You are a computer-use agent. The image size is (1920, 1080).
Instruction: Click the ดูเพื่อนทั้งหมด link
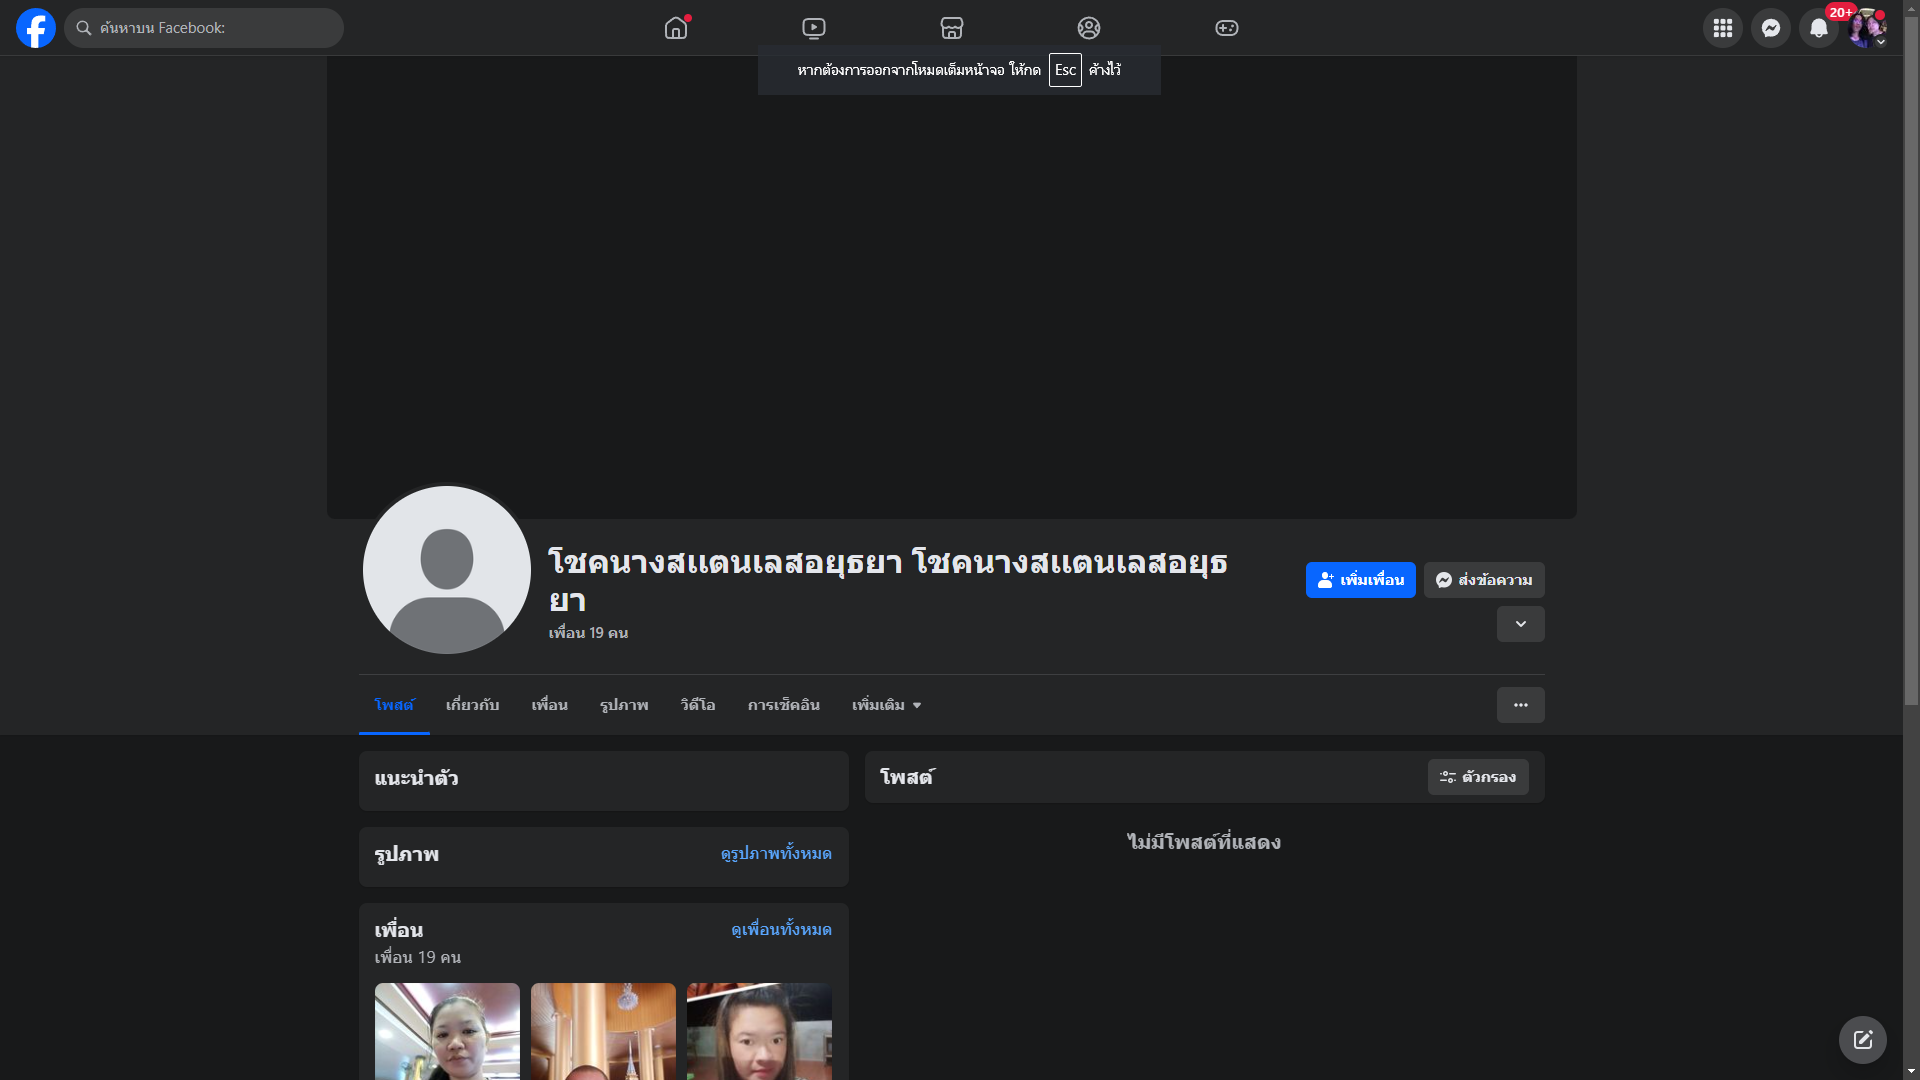[781, 929]
